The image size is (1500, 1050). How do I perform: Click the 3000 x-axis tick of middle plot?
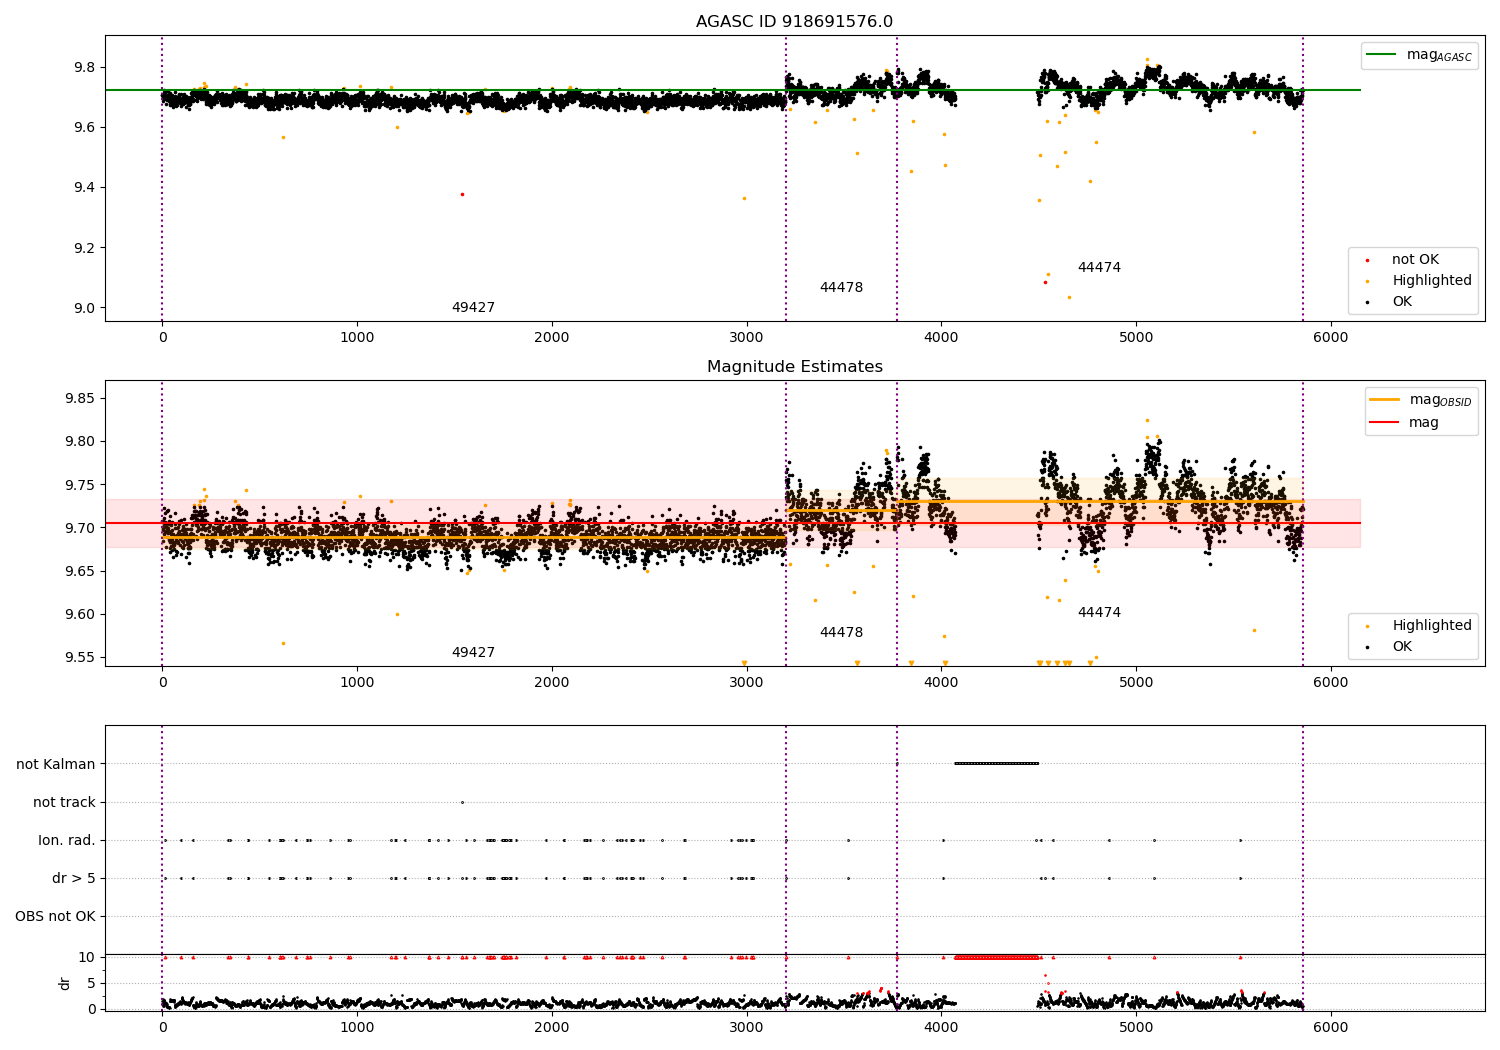point(746,682)
